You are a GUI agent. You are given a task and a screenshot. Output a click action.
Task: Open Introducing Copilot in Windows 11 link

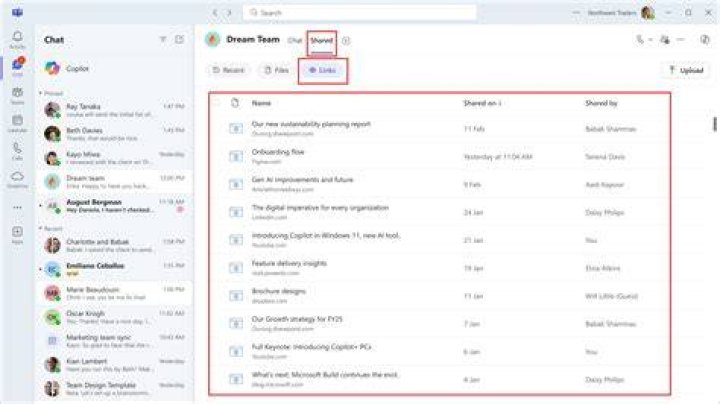click(x=326, y=236)
